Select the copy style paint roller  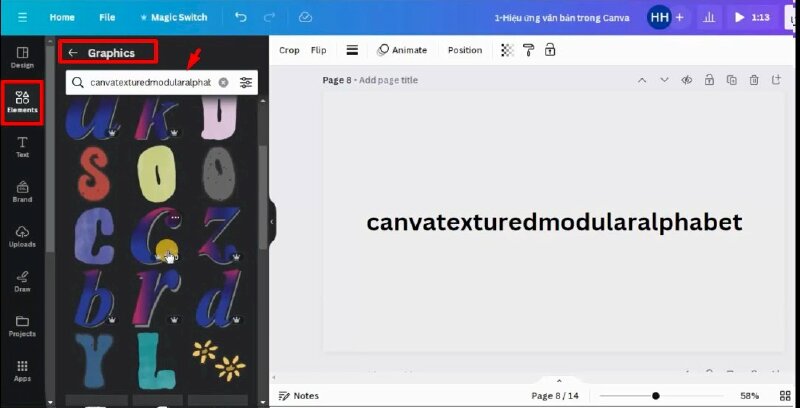[x=529, y=50]
